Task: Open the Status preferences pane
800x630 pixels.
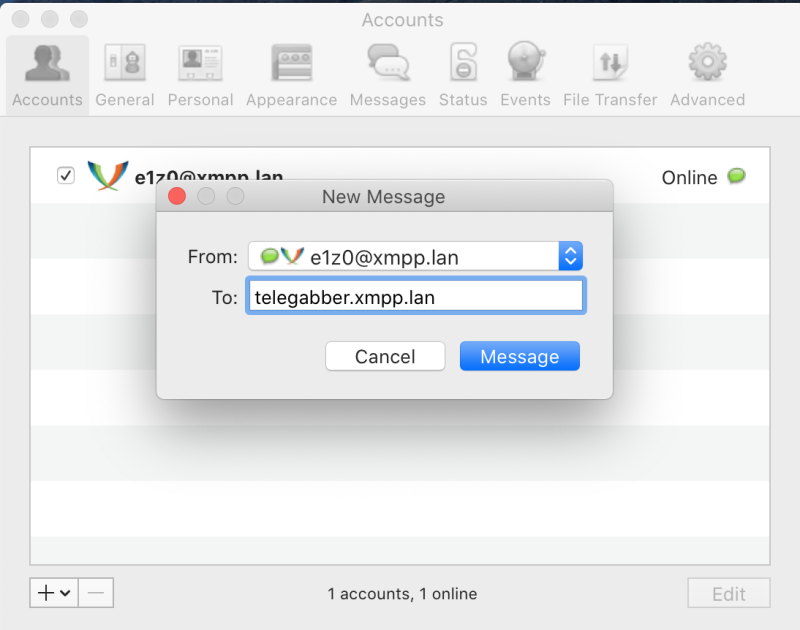Action: coord(463,76)
